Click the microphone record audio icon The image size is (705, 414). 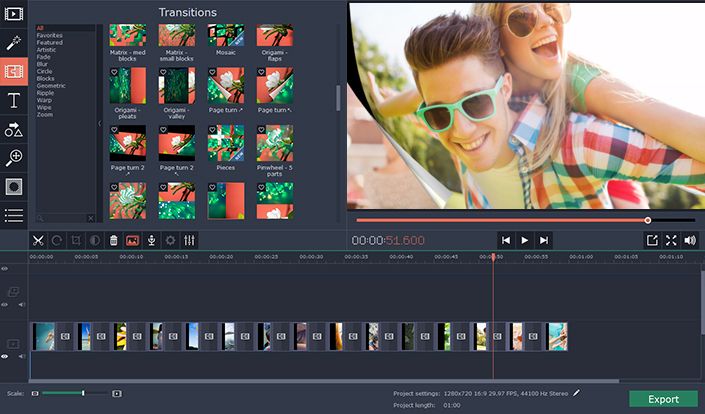click(151, 240)
